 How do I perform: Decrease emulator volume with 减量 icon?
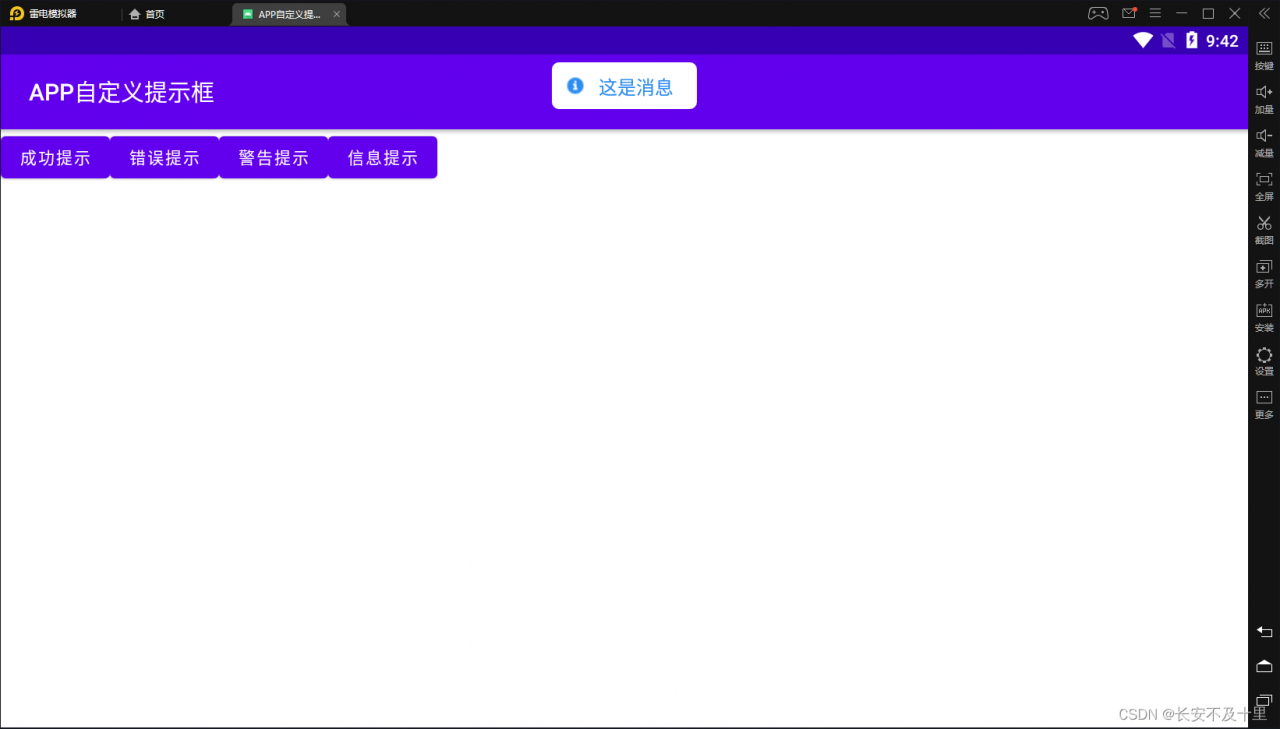1263,143
